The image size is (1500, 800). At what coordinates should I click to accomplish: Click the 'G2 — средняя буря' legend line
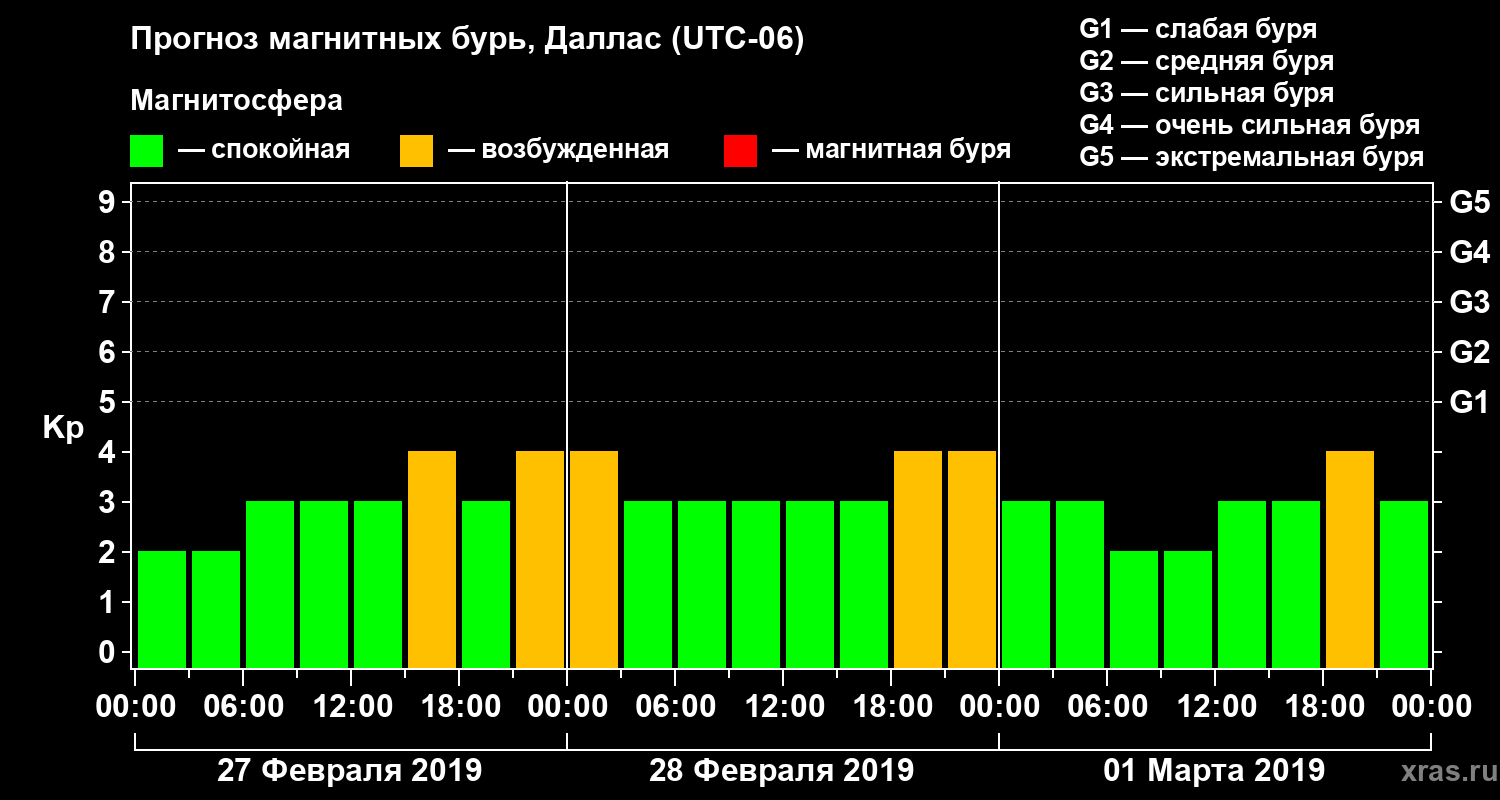coord(1207,61)
